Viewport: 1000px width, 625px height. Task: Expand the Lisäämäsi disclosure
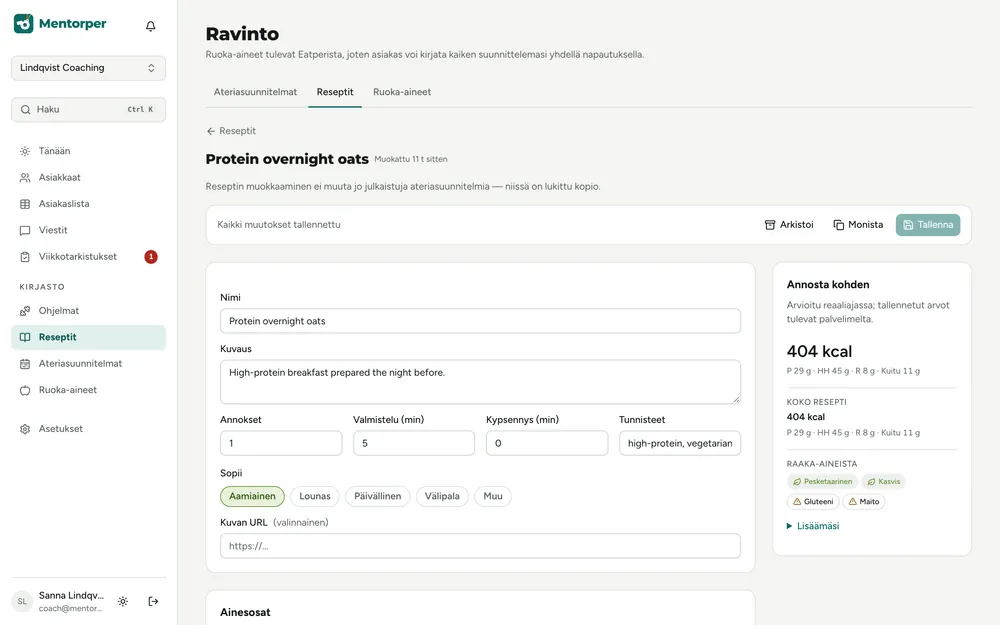point(813,526)
